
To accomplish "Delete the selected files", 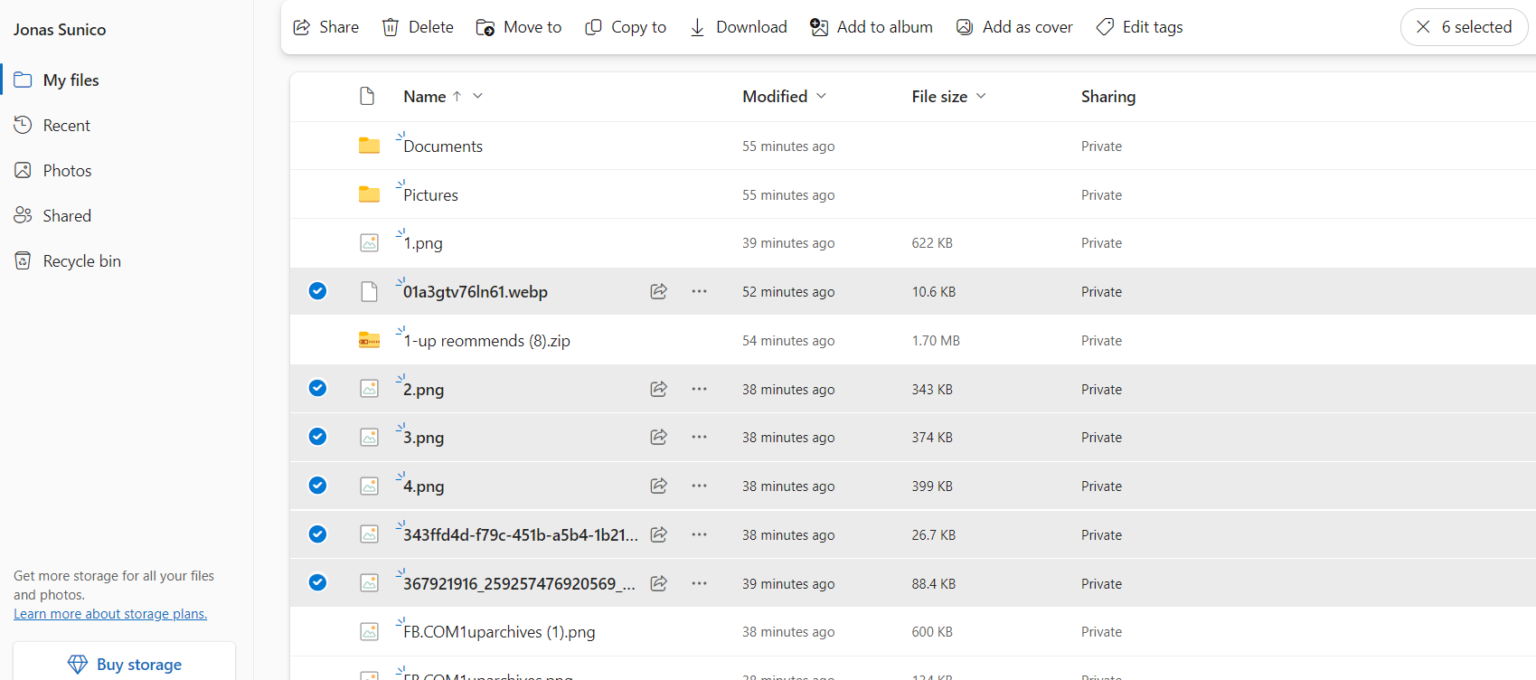I will pyautogui.click(x=417, y=27).
